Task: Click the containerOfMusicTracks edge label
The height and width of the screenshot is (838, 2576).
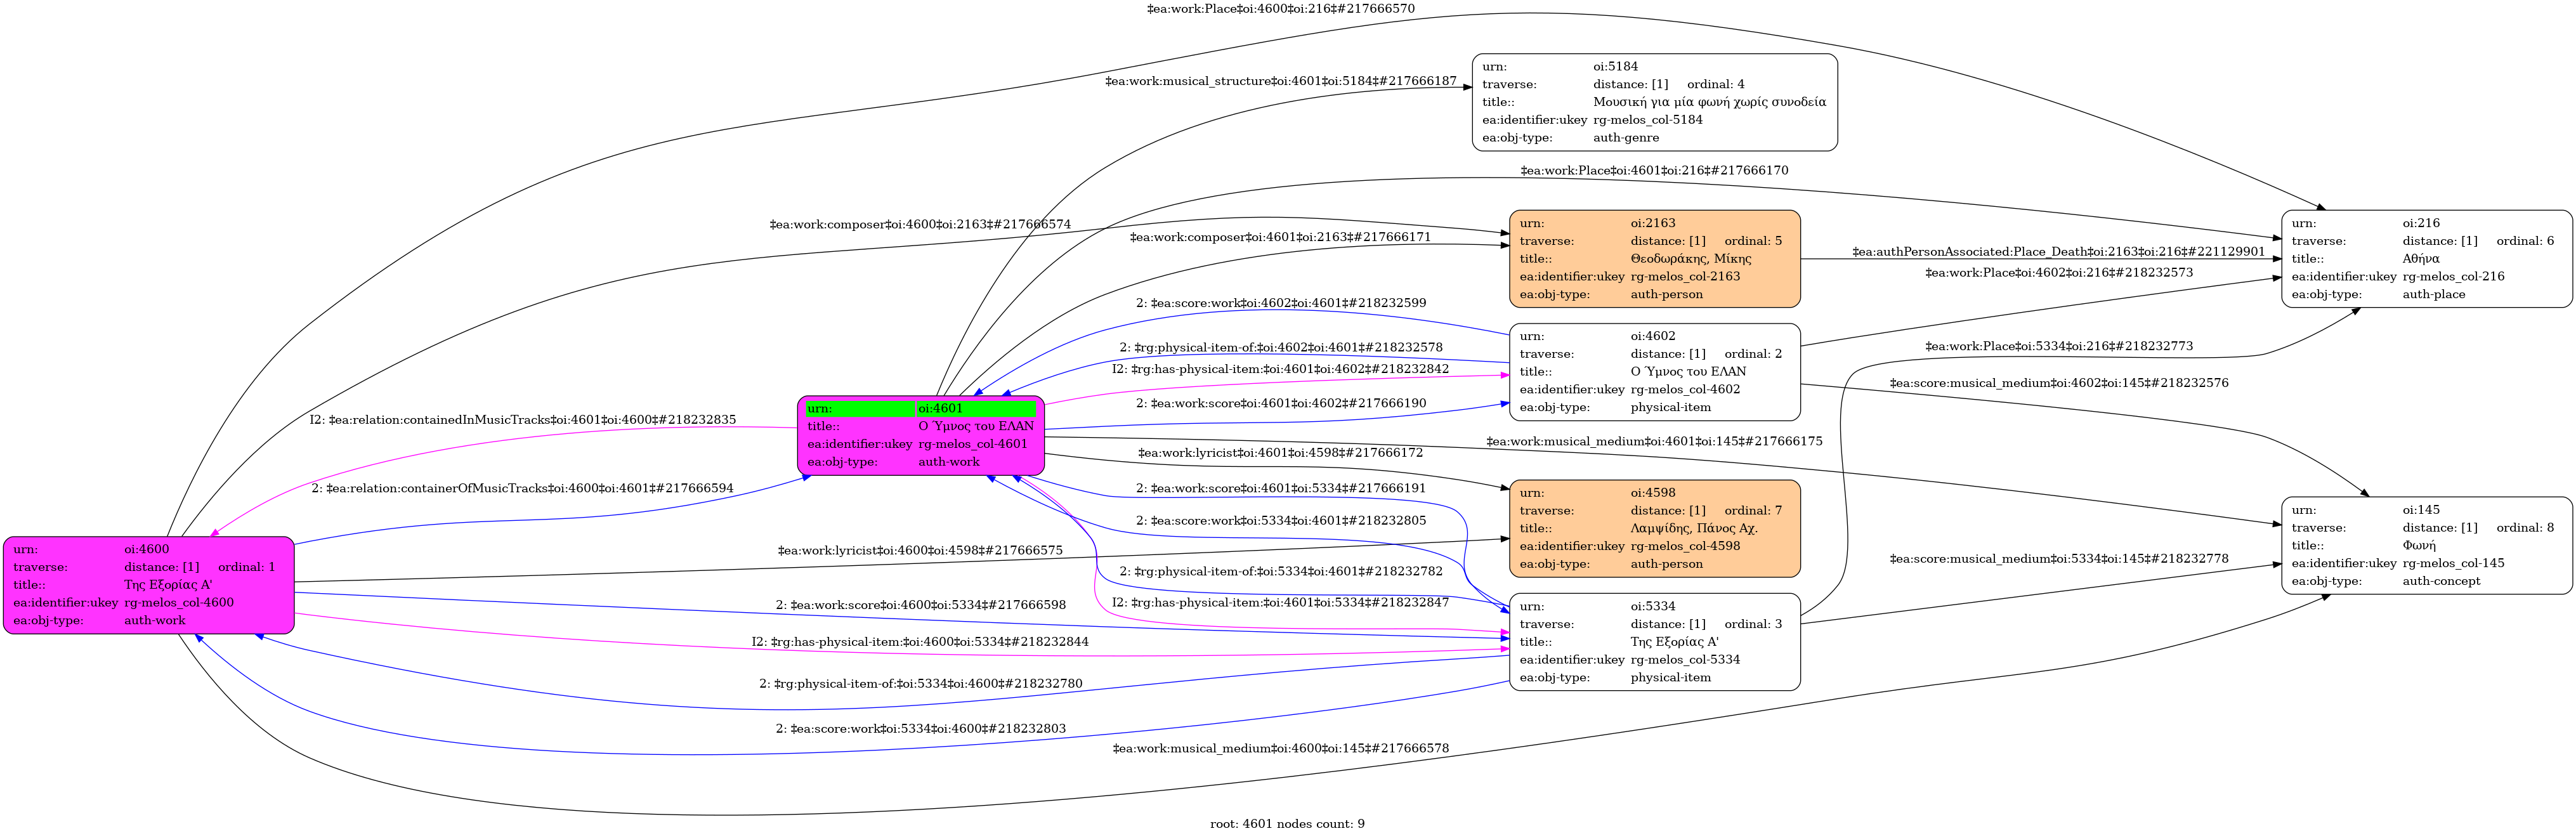Action: (522, 489)
